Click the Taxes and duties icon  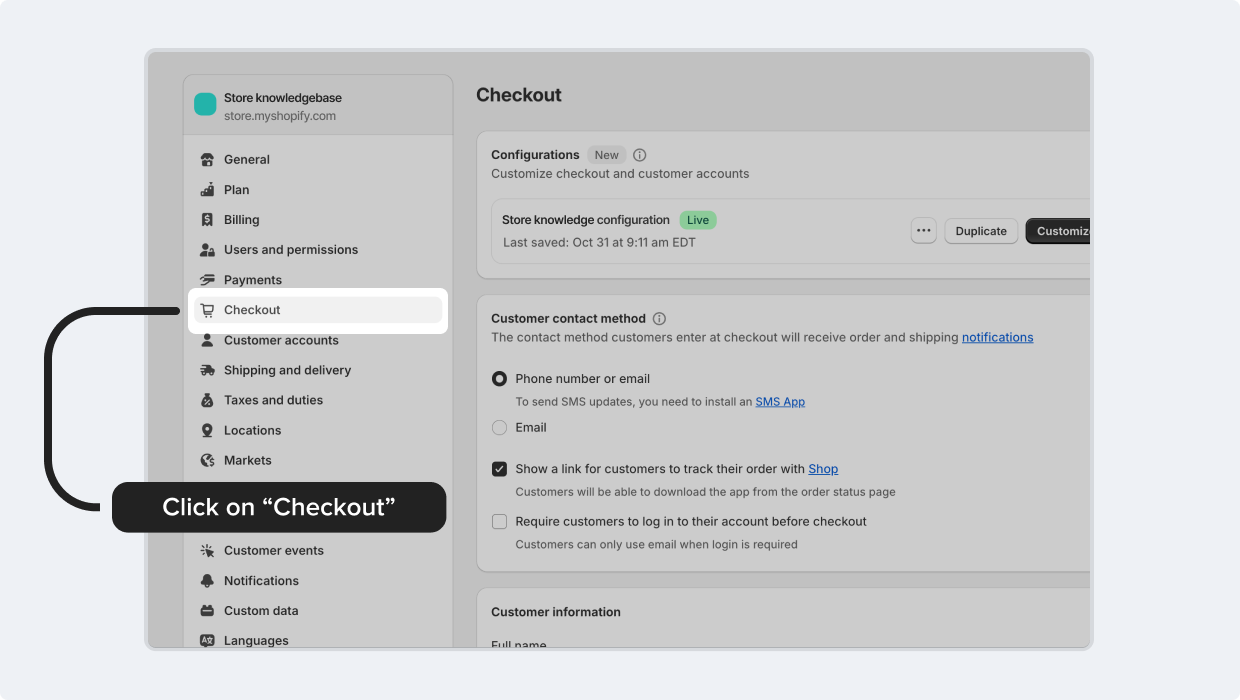[207, 400]
